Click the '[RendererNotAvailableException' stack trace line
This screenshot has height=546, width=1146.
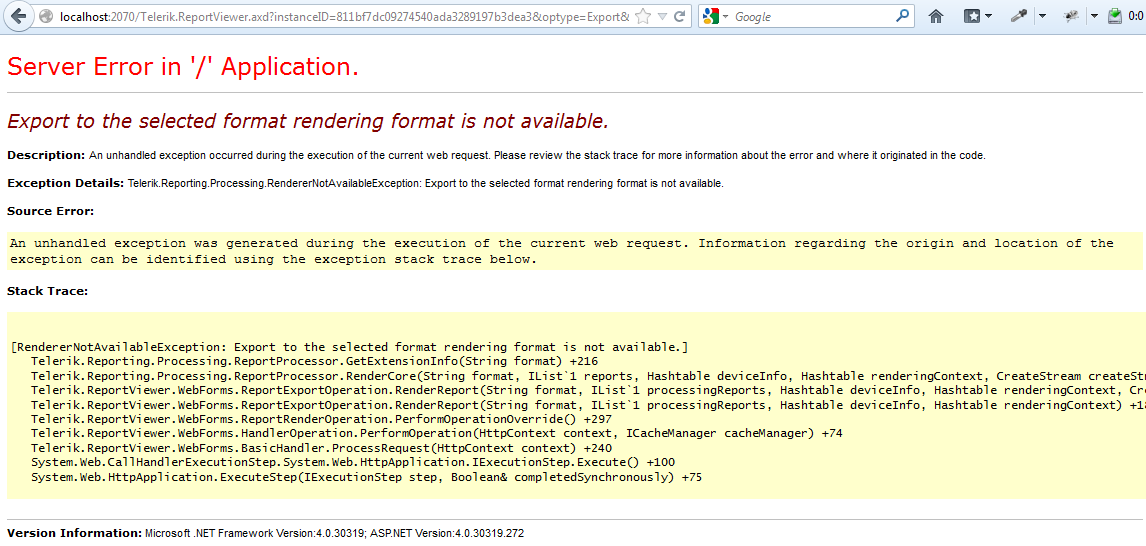tap(349, 346)
